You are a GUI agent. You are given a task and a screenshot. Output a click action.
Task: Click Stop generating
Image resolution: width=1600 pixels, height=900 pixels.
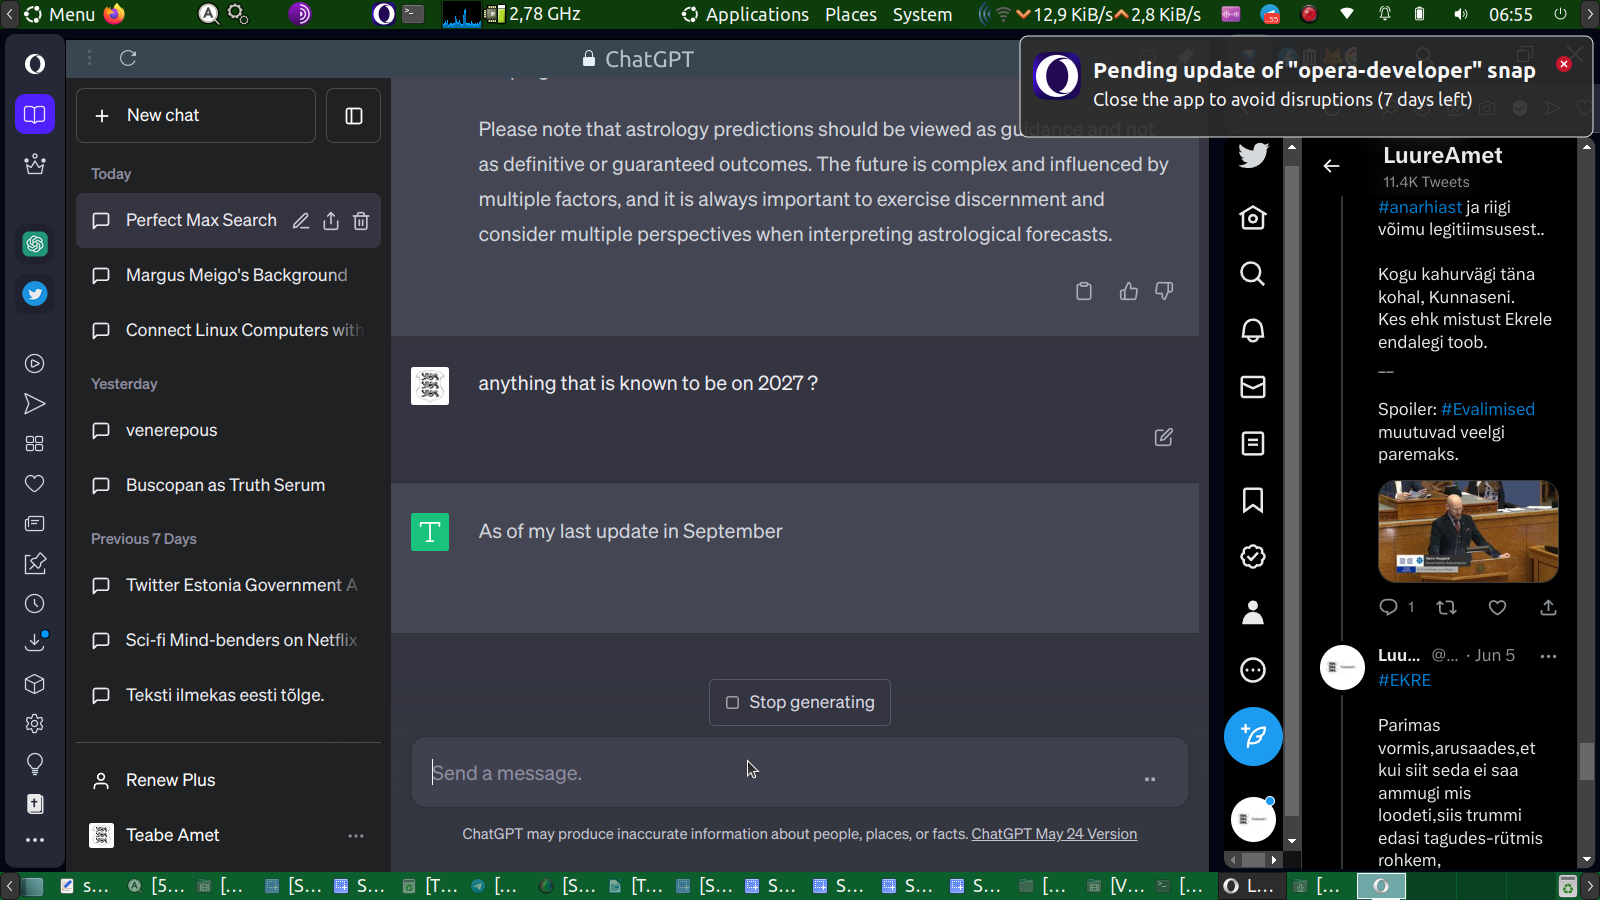point(800,702)
